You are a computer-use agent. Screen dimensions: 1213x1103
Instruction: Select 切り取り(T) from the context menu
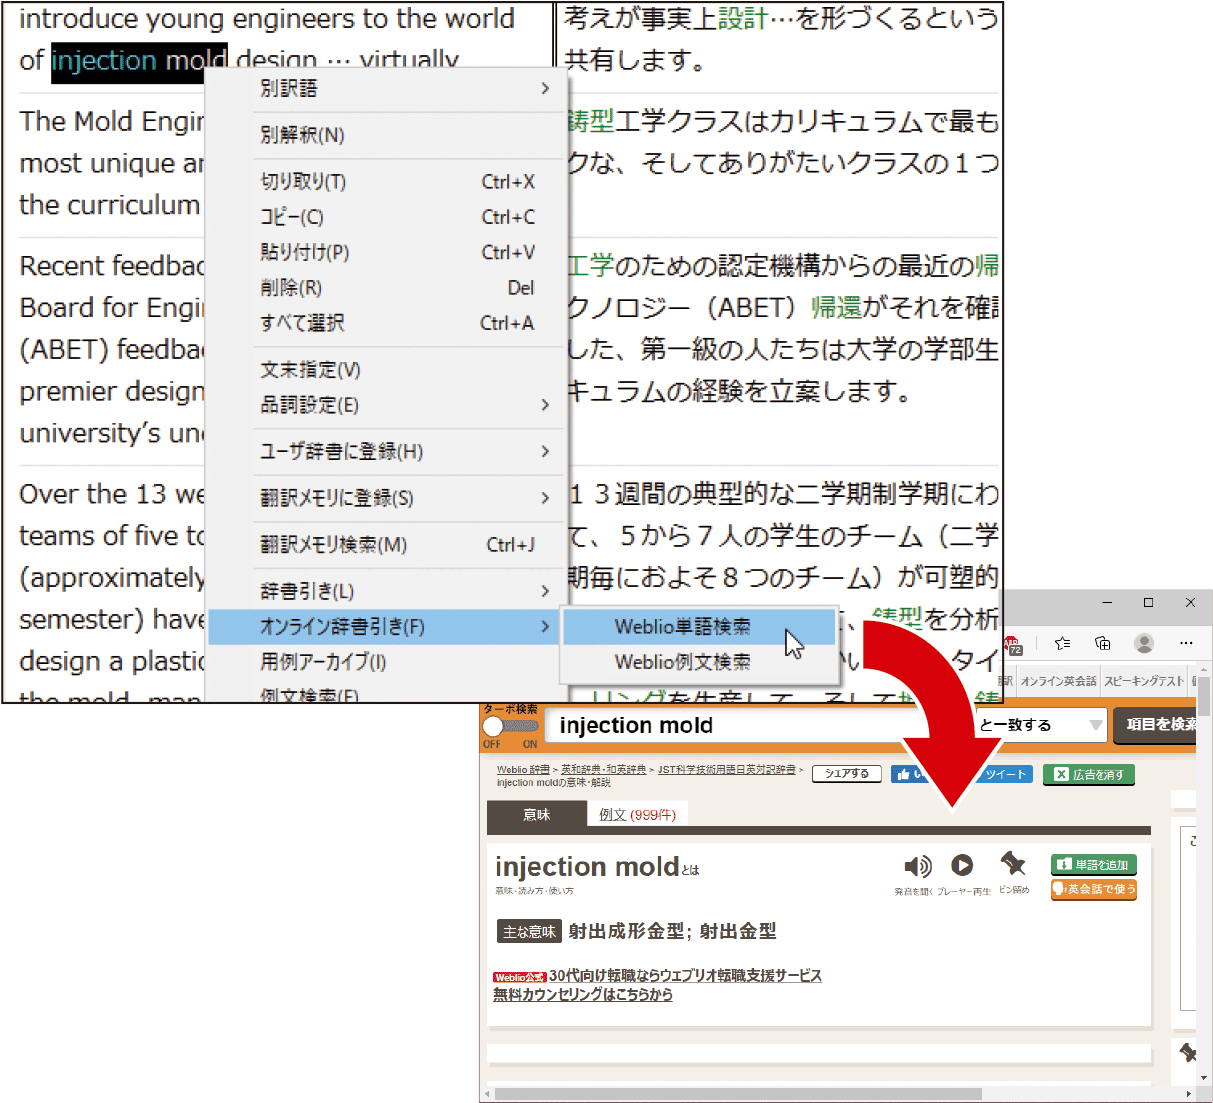(x=386, y=181)
